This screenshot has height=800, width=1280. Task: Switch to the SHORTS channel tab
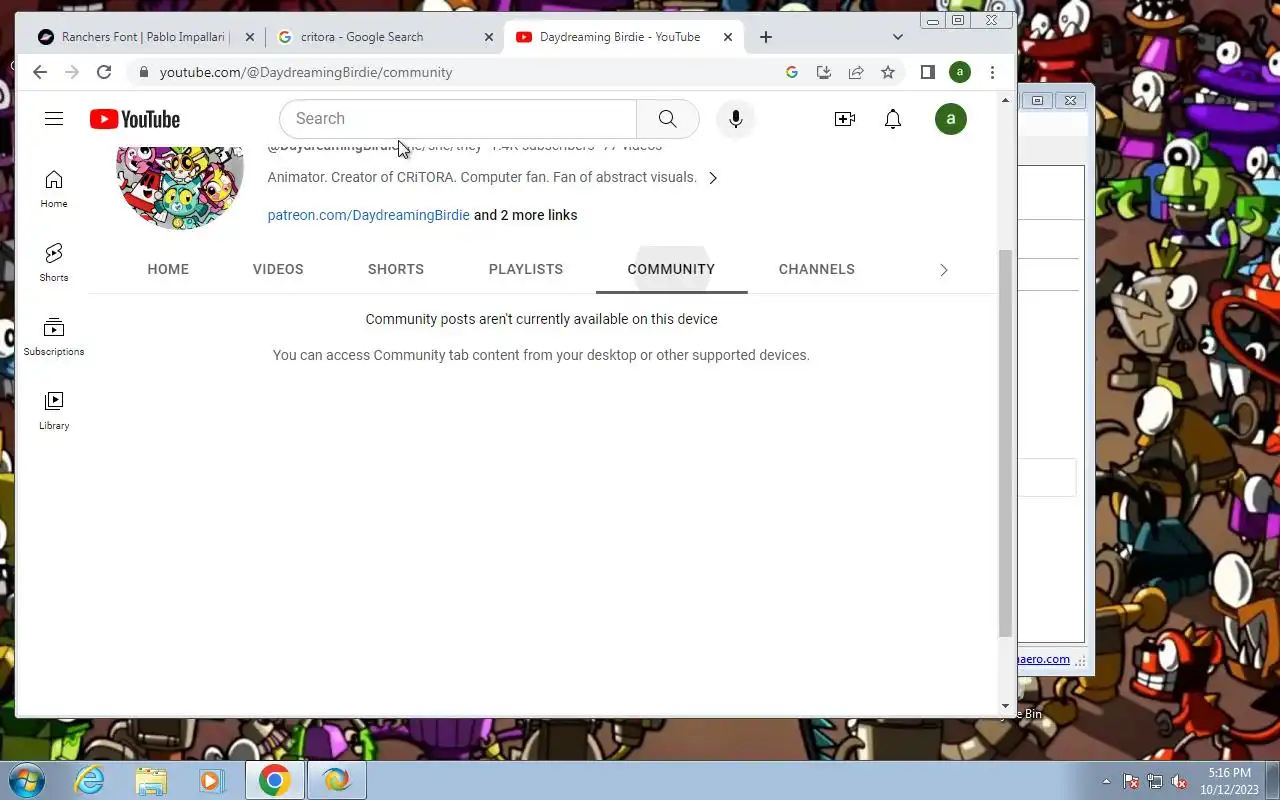pos(396,269)
